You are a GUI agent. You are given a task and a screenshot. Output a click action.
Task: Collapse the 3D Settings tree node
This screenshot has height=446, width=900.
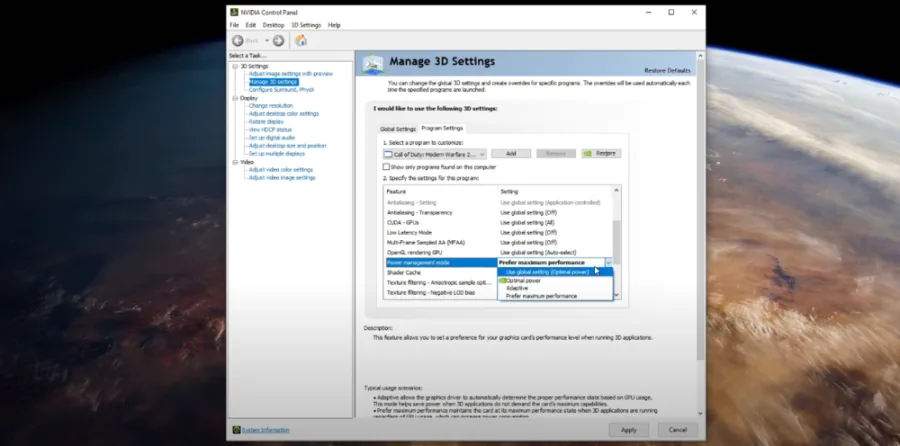coord(235,67)
